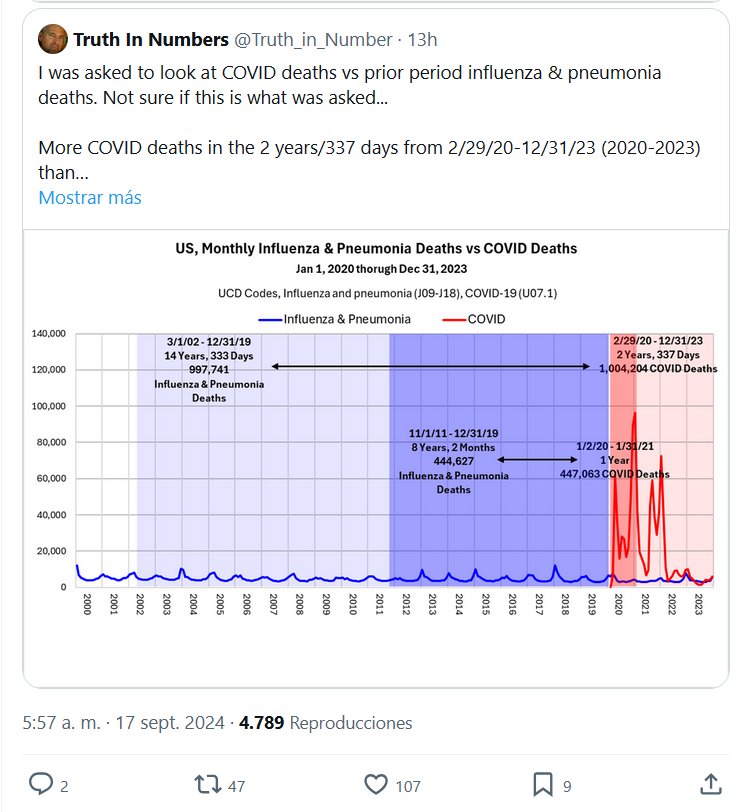Click the 107 likes count
746x812 pixels.
click(407, 786)
